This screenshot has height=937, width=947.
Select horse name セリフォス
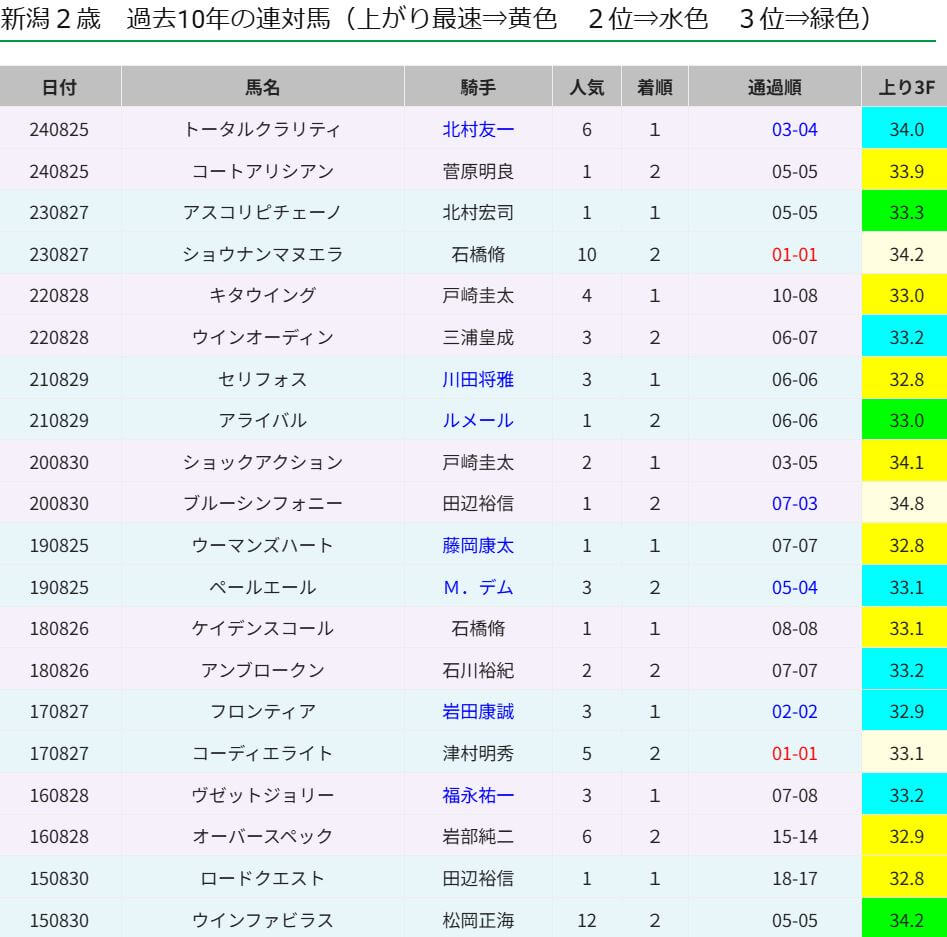[263, 379]
